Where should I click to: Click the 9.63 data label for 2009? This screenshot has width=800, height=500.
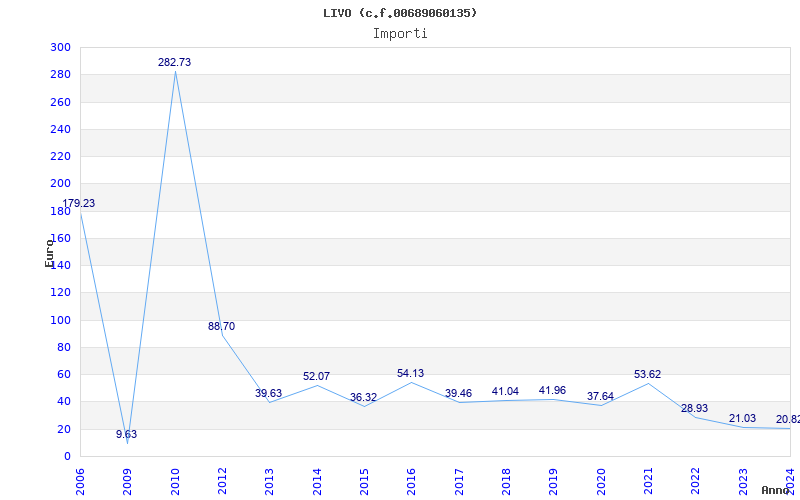[127, 434]
